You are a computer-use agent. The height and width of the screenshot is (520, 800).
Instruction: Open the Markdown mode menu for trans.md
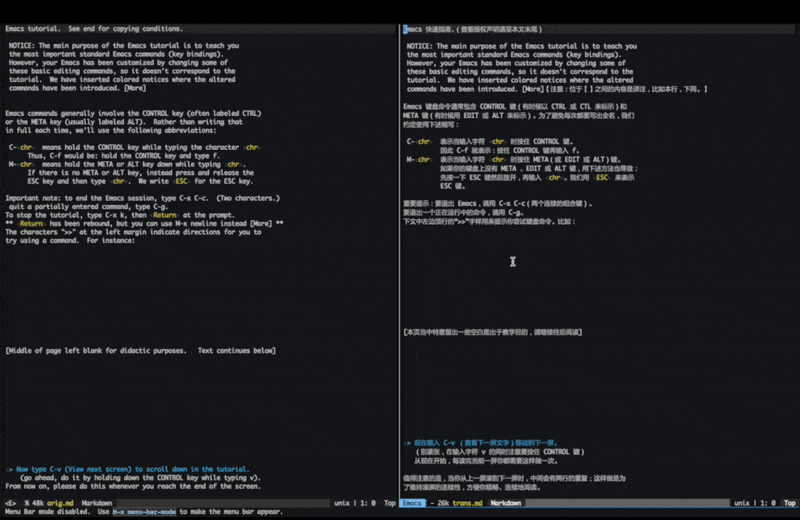point(506,503)
